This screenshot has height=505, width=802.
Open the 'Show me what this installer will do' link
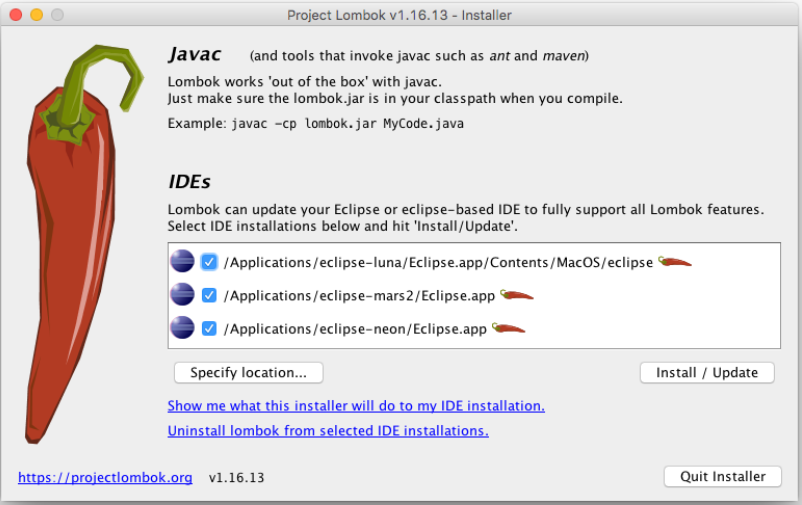(356, 406)
